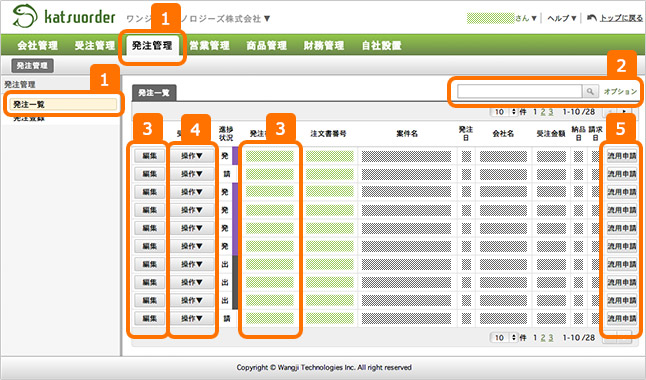Click the order number cell in first row

[x=270, y=156]
